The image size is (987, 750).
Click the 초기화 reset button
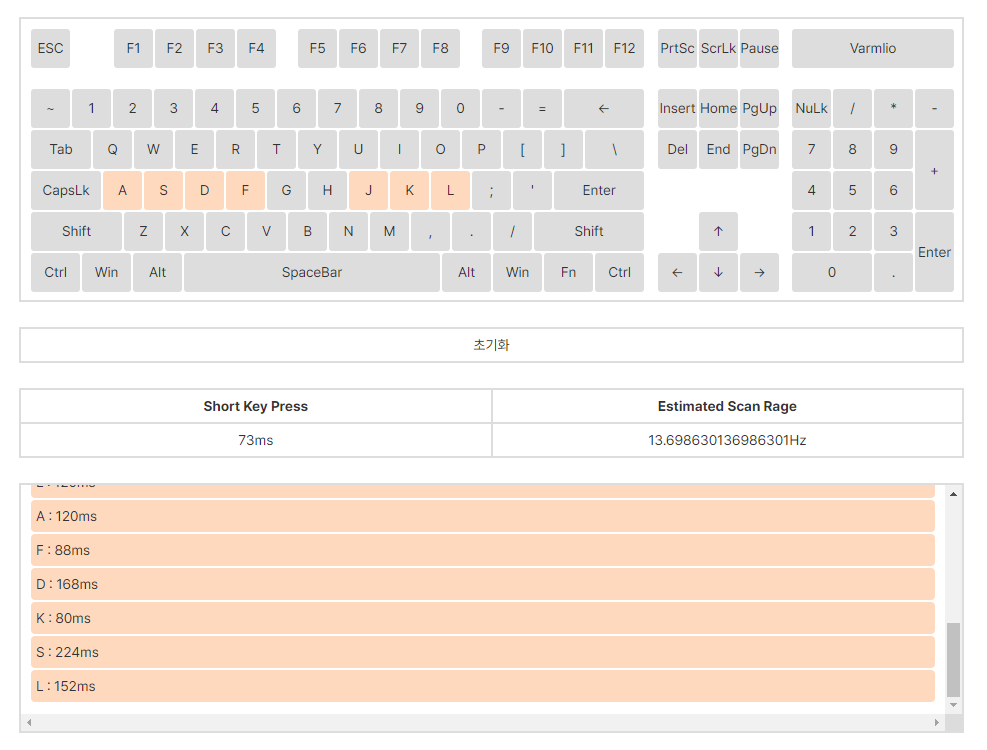coord(491,345)
